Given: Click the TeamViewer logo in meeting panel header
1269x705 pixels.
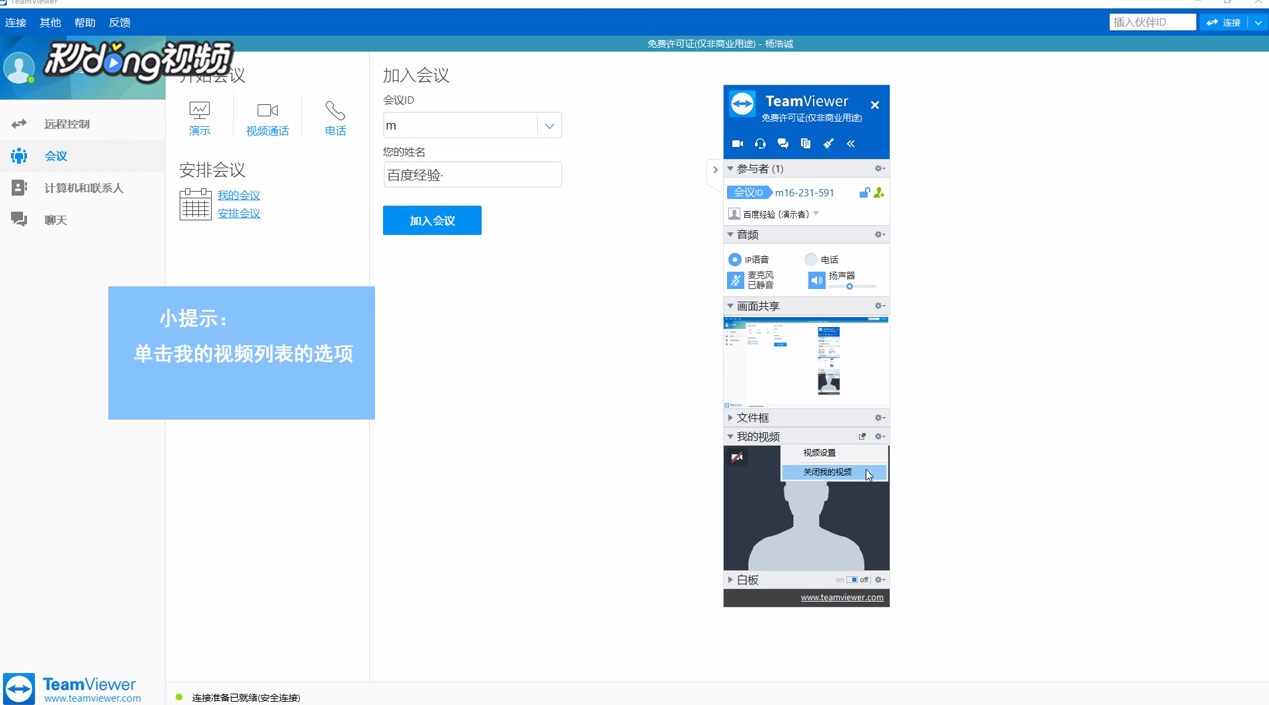Looking at the screenshot, I should coord(742,103).
